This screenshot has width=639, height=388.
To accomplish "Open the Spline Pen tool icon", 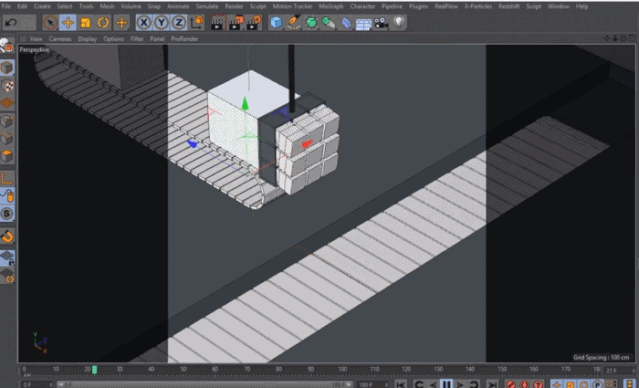I will (293, 22).
